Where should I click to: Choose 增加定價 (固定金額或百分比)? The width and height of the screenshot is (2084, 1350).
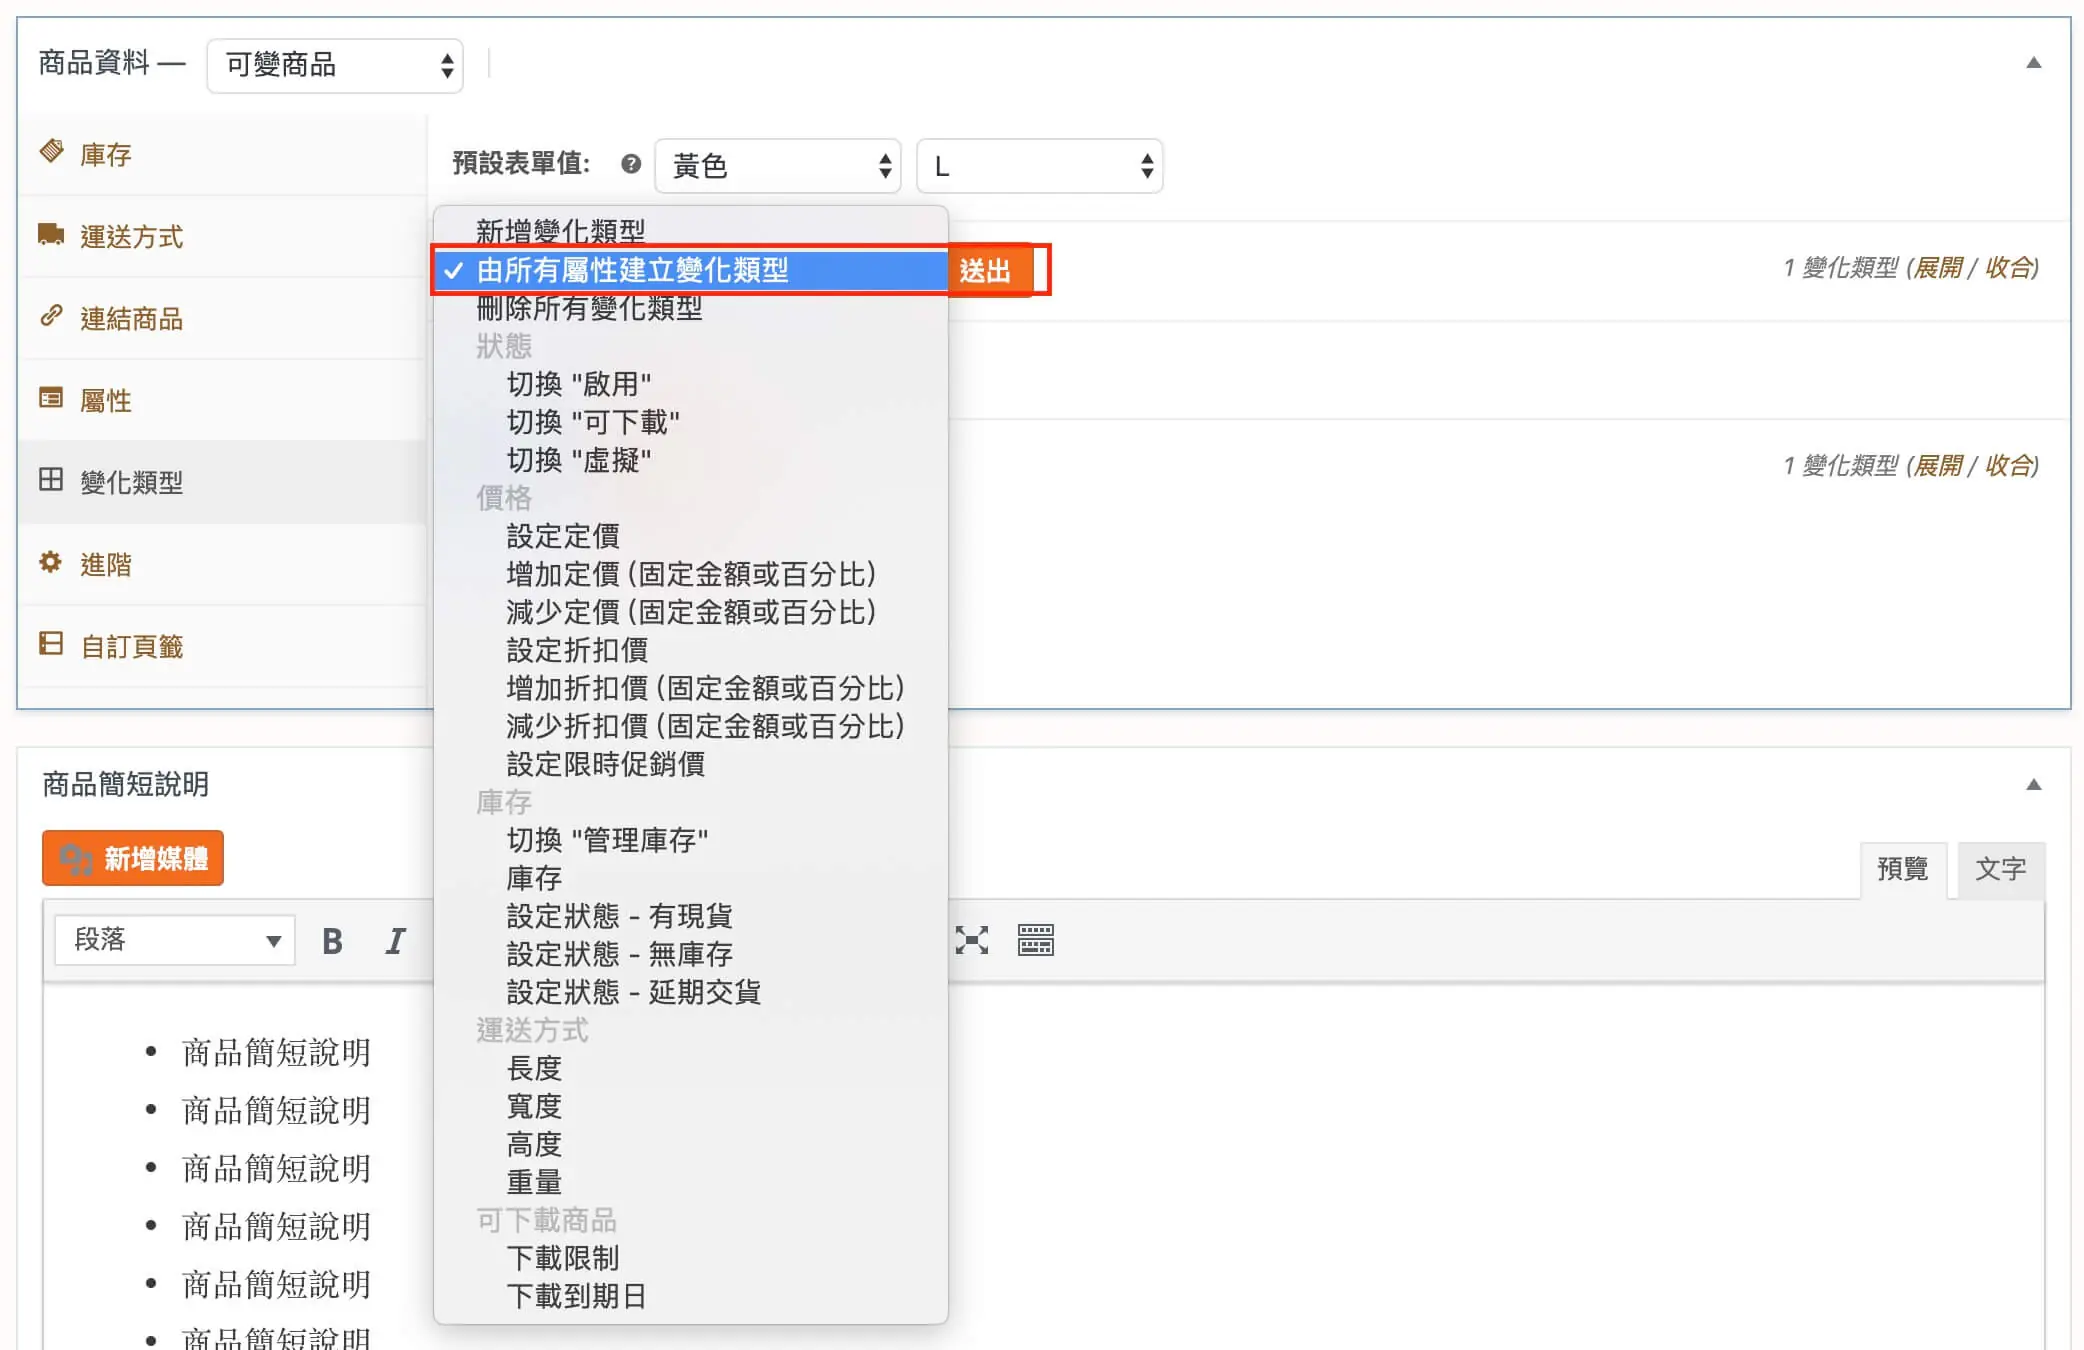pos(690,574)
